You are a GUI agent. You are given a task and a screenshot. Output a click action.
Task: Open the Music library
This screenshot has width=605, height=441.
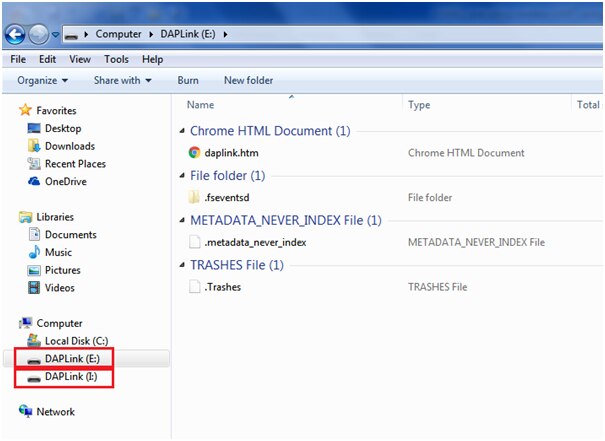point(58,253)
